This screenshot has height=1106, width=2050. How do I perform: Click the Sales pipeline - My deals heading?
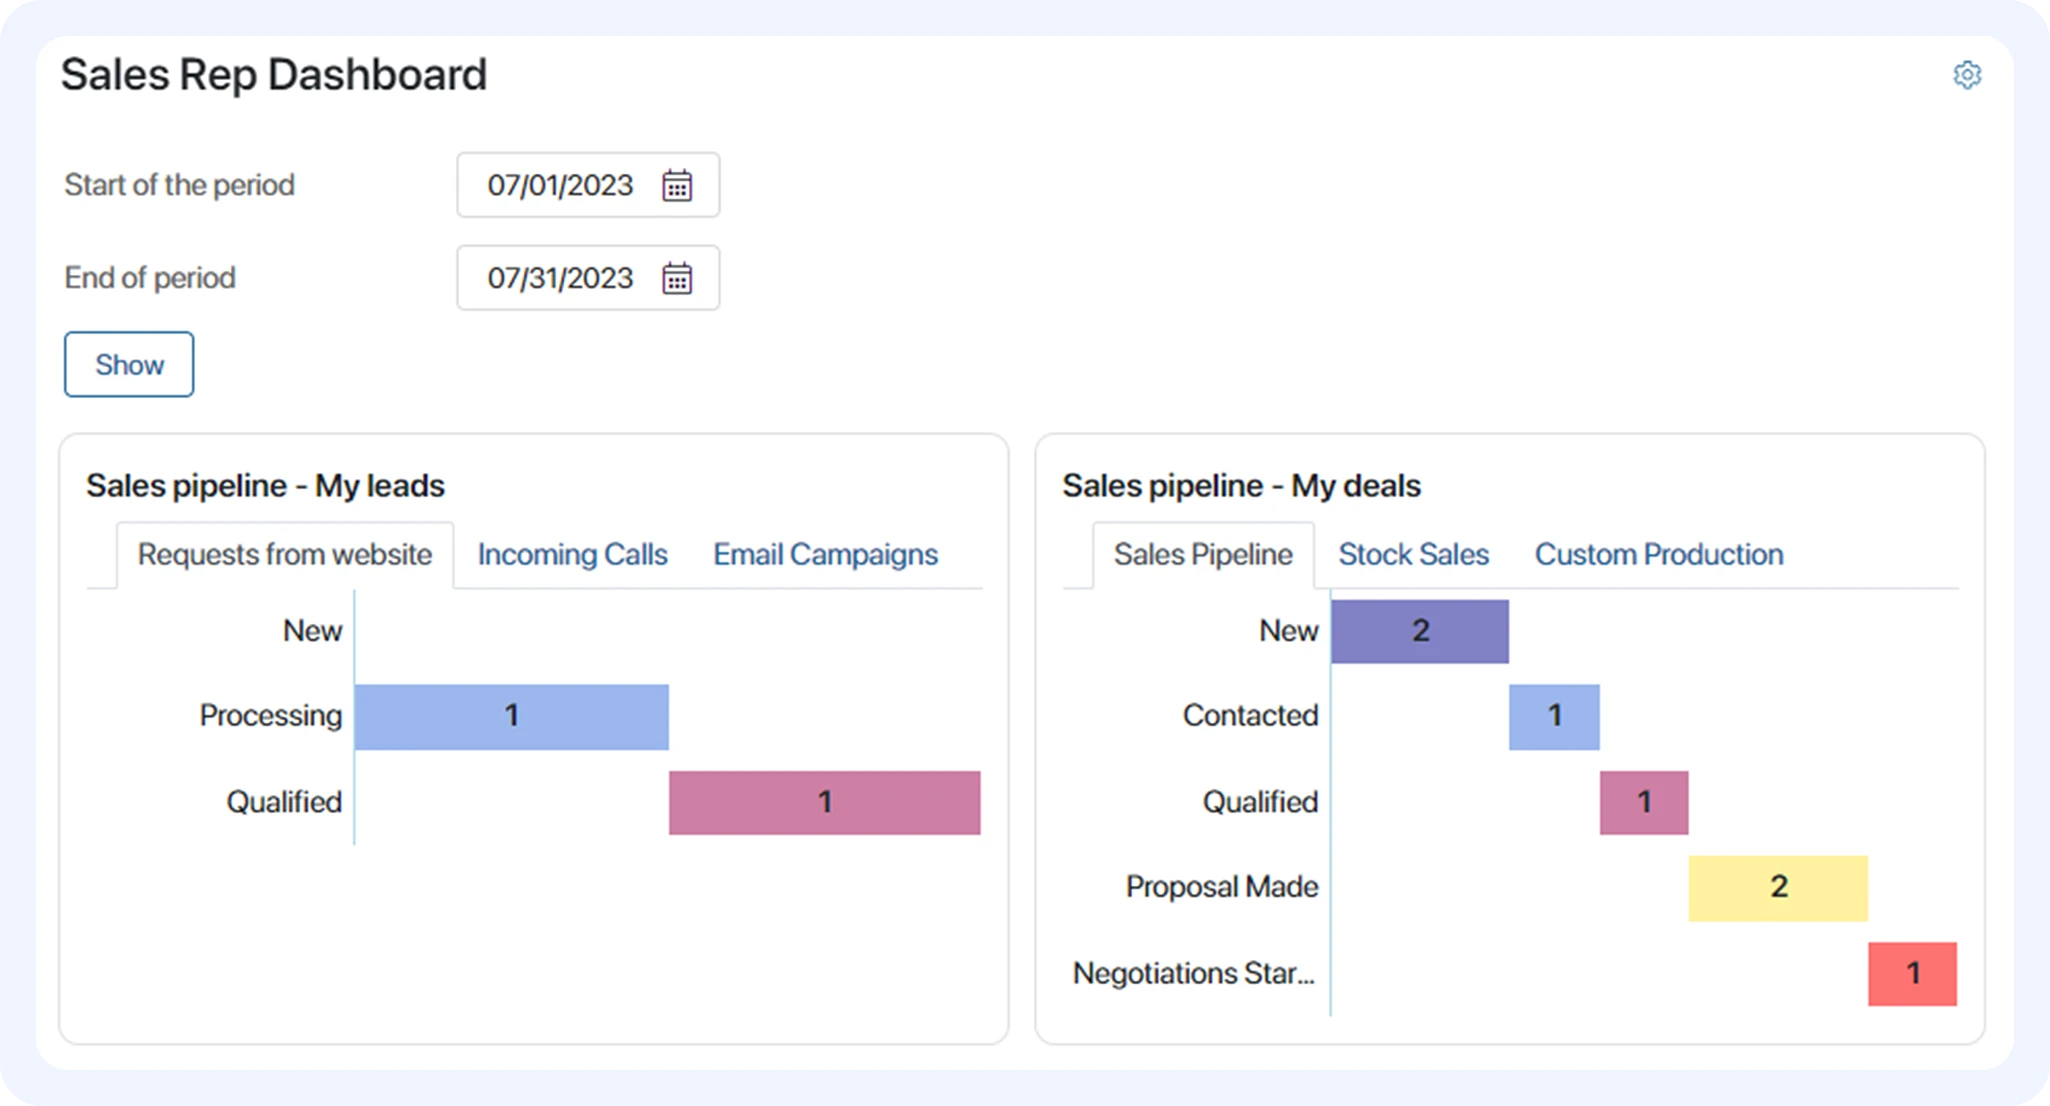click(1241, 486)
